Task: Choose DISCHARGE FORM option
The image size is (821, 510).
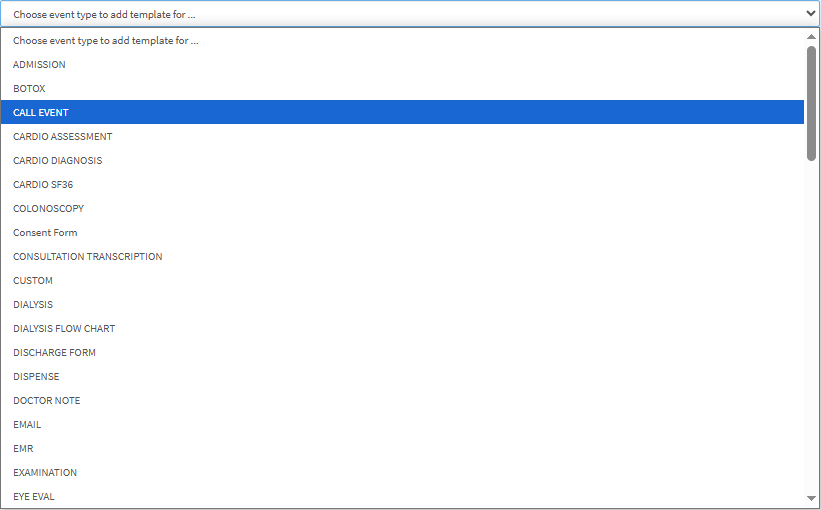Action: pyautogui.click(x=402, y=353)
